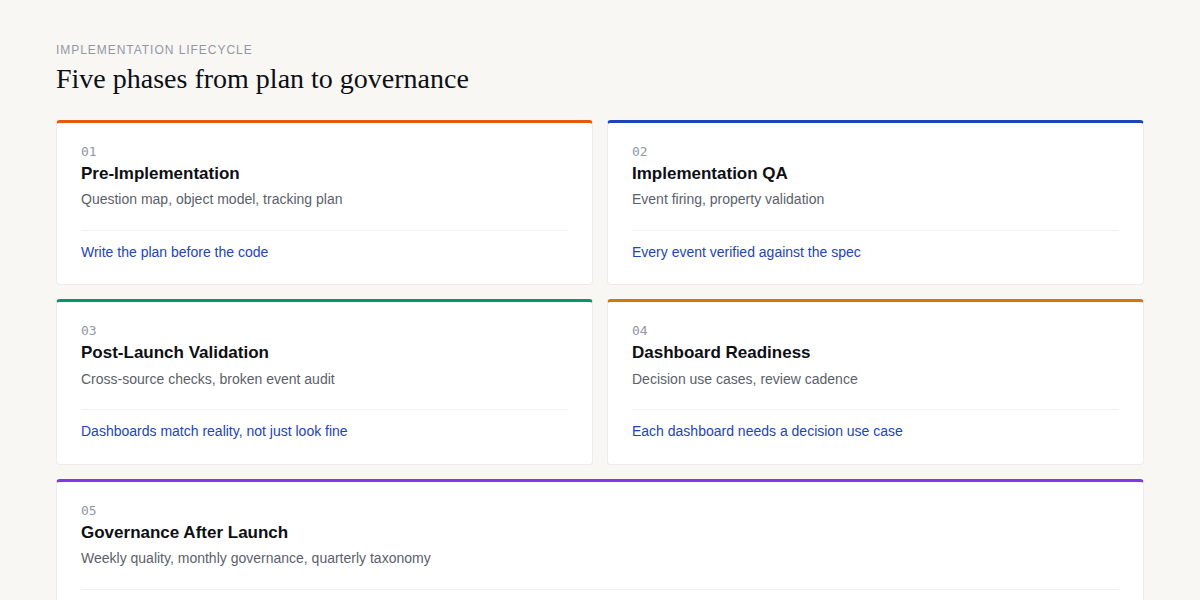Select the Post-Launch Validation card title

175,352
